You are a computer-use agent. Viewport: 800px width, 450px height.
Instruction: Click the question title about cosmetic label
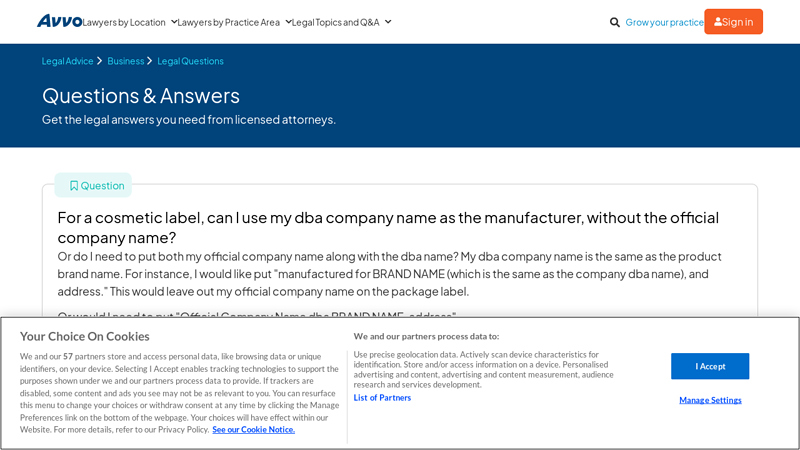click(388, 228)
